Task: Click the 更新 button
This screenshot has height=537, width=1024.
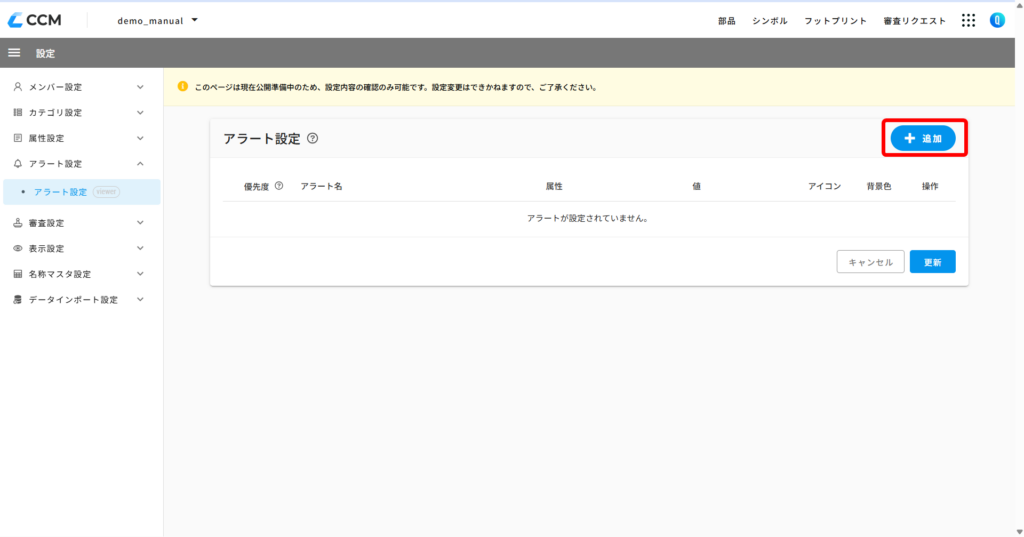Action: pyautogui.click(x=933, y=262)
